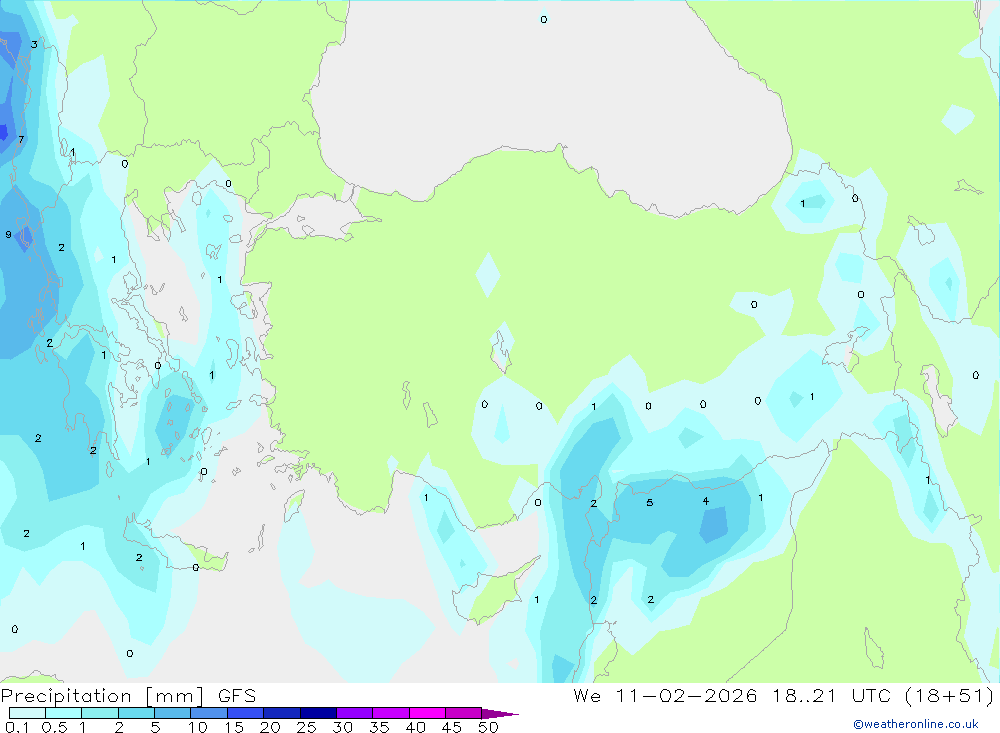Click the '4' precipitation value on the map
Image resolution: width=1000 pixels, height=733 pixels.
[x=705, y=501]
